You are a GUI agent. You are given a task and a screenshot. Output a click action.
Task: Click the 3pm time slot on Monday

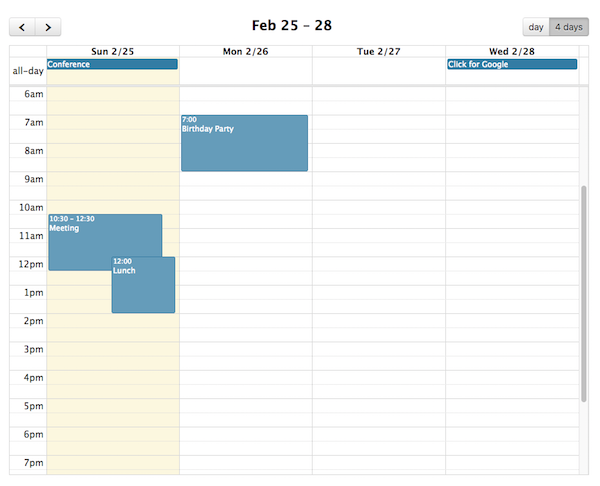pos(246,349)
